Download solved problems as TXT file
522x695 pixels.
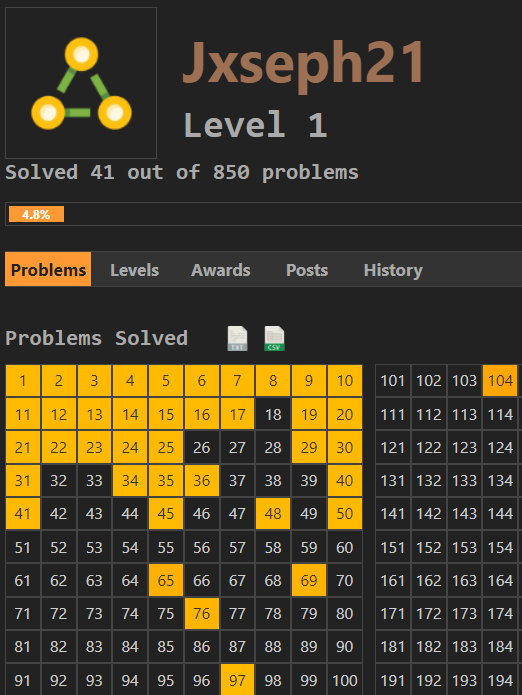[238, 339]
